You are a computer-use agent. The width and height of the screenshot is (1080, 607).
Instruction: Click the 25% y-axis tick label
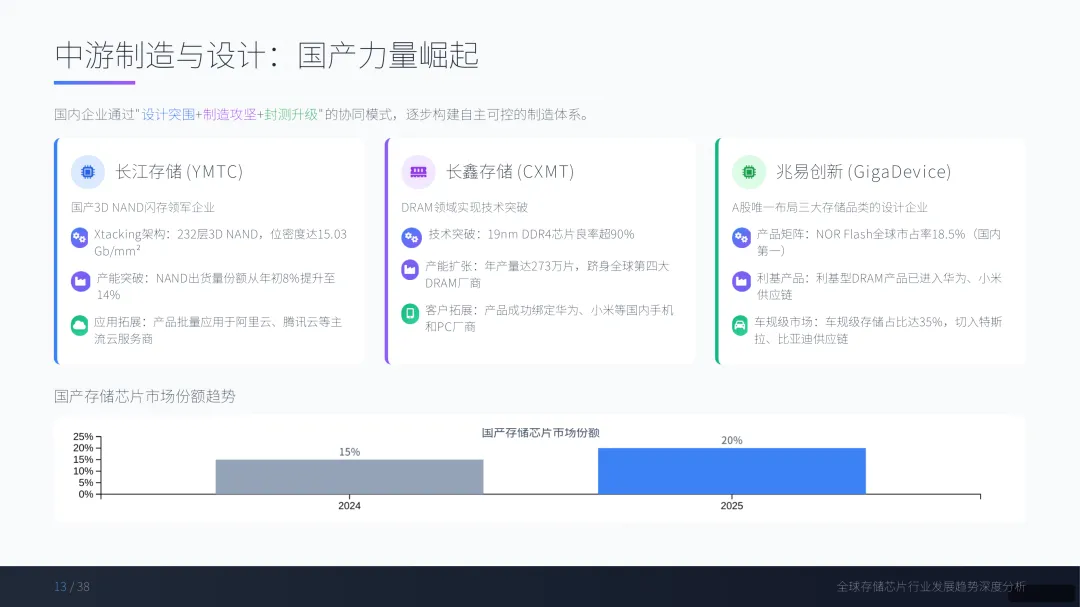click(x=83, y=437)
